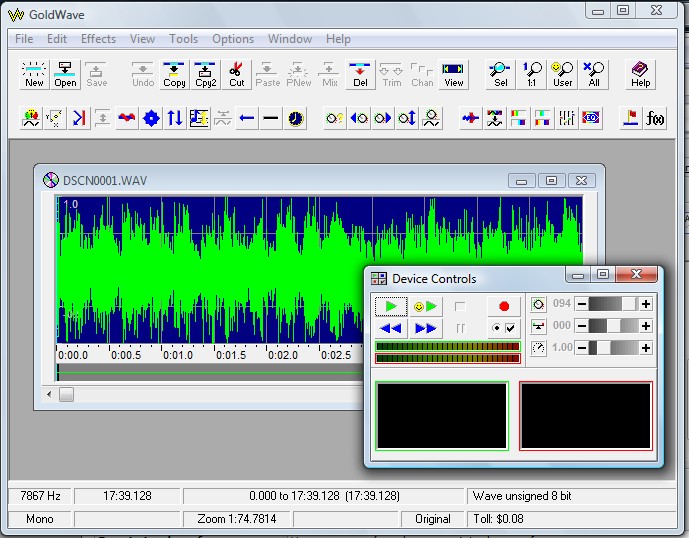Click the Cpy2 toolbar button

206,74
